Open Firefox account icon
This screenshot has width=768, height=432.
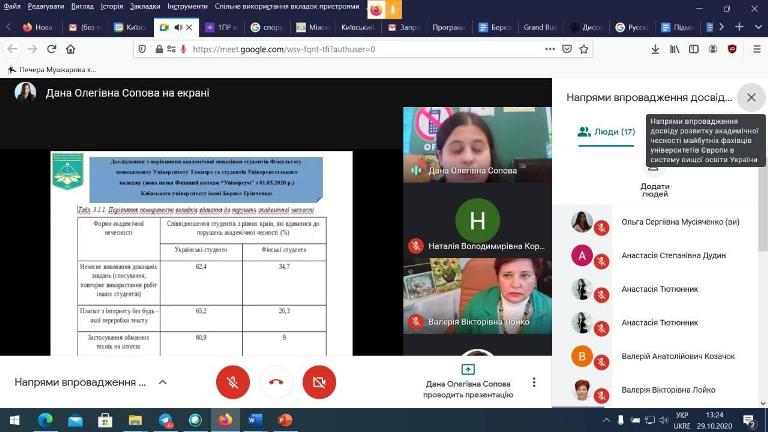pyautogui.click(x=713, y=49)
